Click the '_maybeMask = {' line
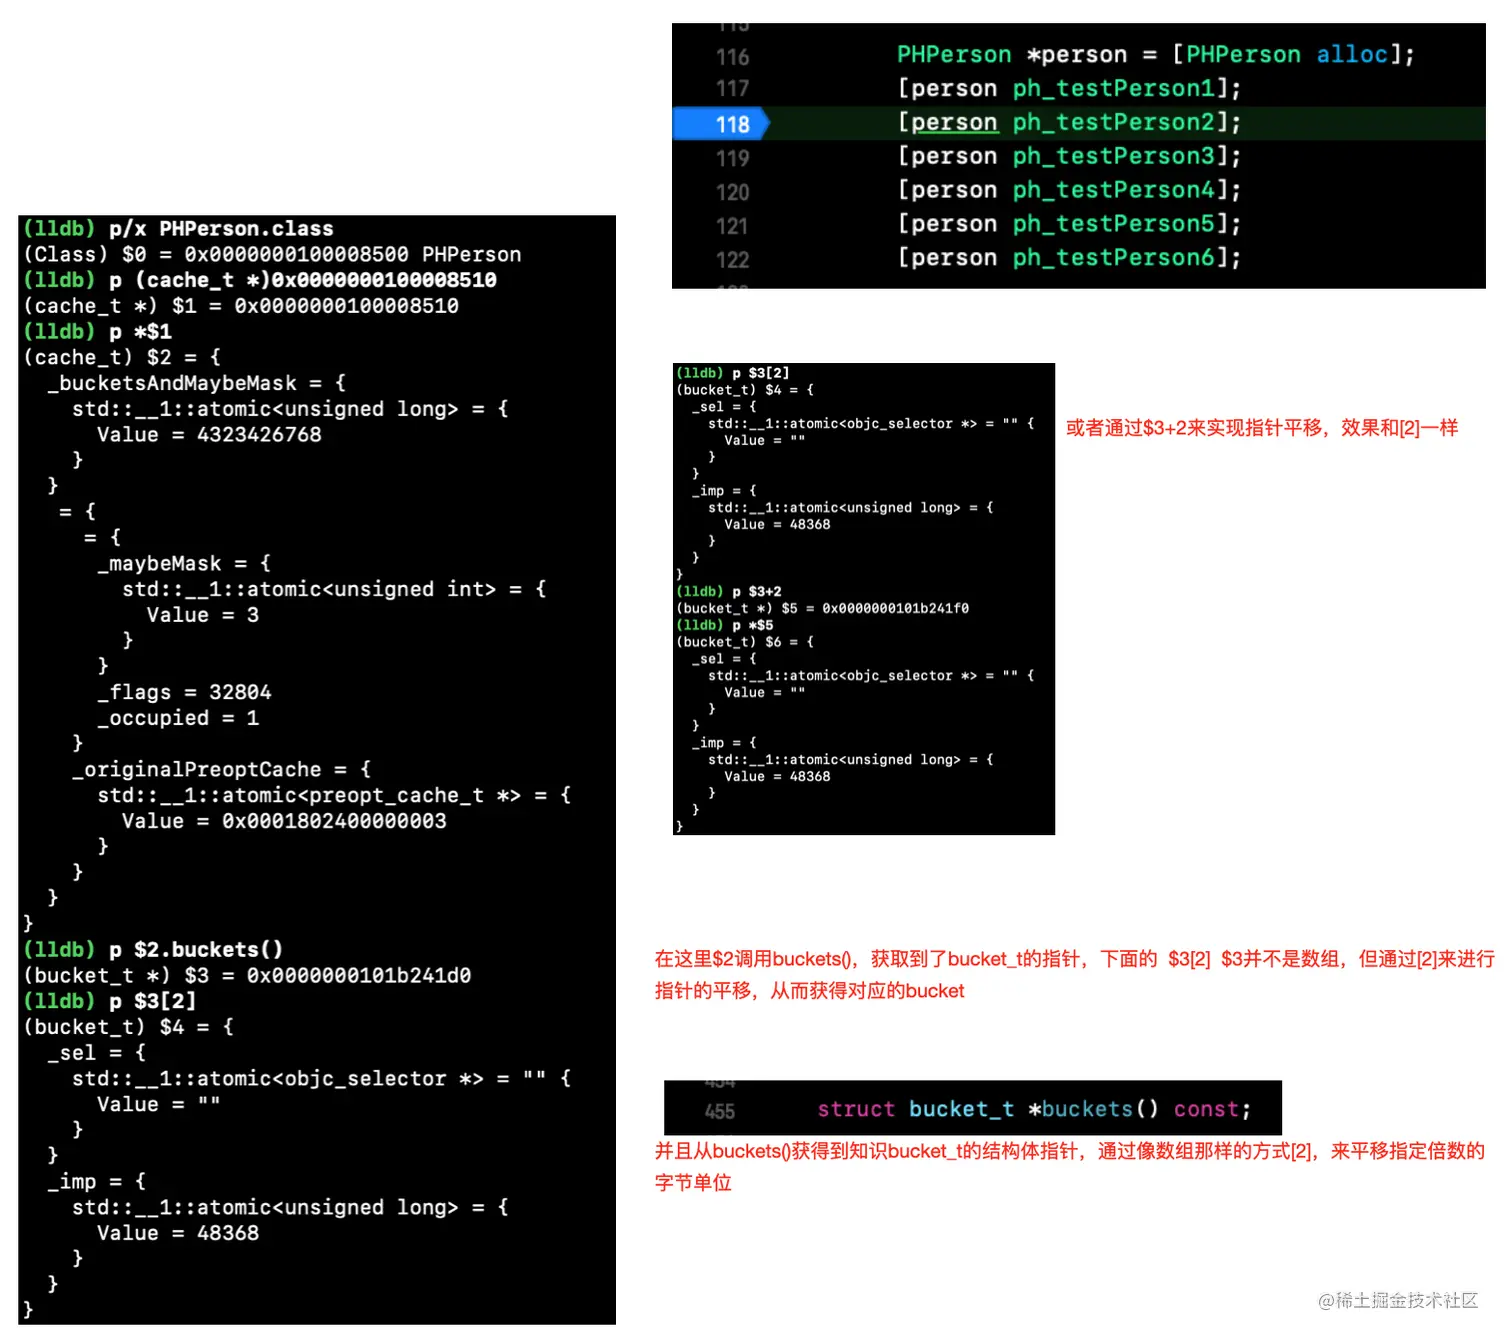This screenshot has width=1512, height=1344. pos(184,563)
